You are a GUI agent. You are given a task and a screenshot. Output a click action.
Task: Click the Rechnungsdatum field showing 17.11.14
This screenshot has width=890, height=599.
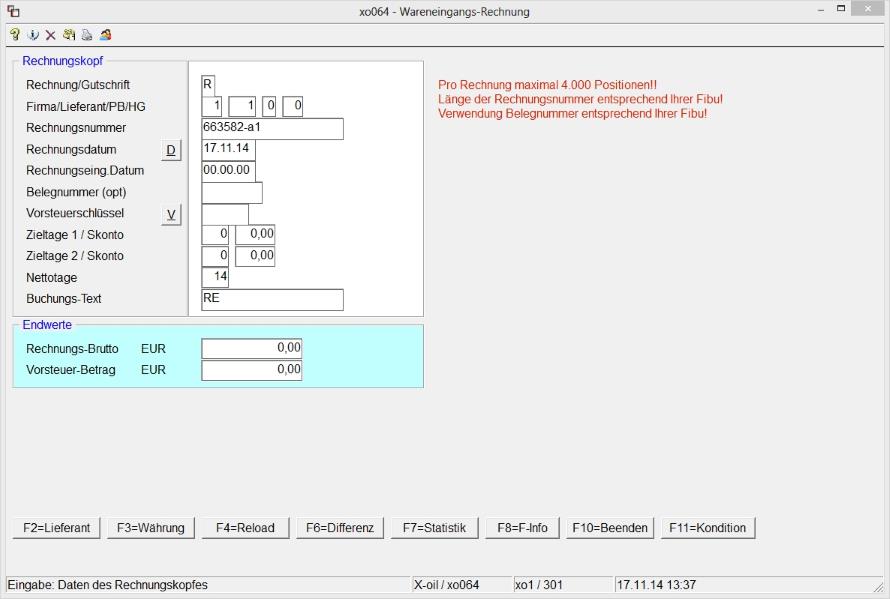pos(228,149)
